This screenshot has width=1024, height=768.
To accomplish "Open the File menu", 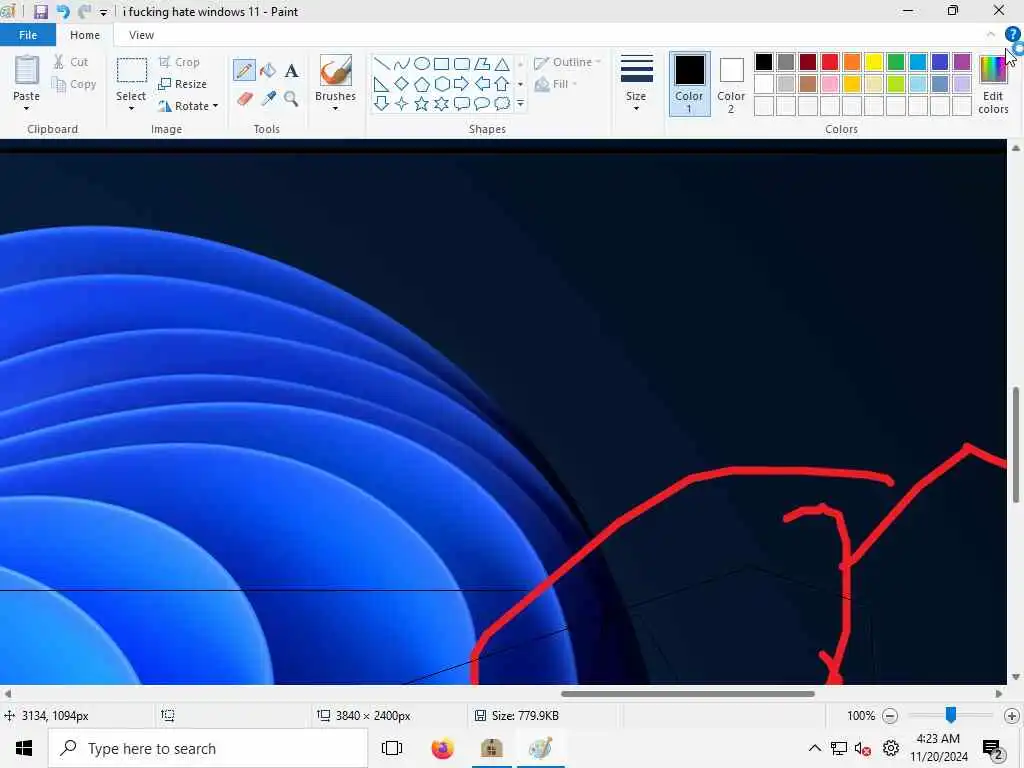I will (27, 35).
